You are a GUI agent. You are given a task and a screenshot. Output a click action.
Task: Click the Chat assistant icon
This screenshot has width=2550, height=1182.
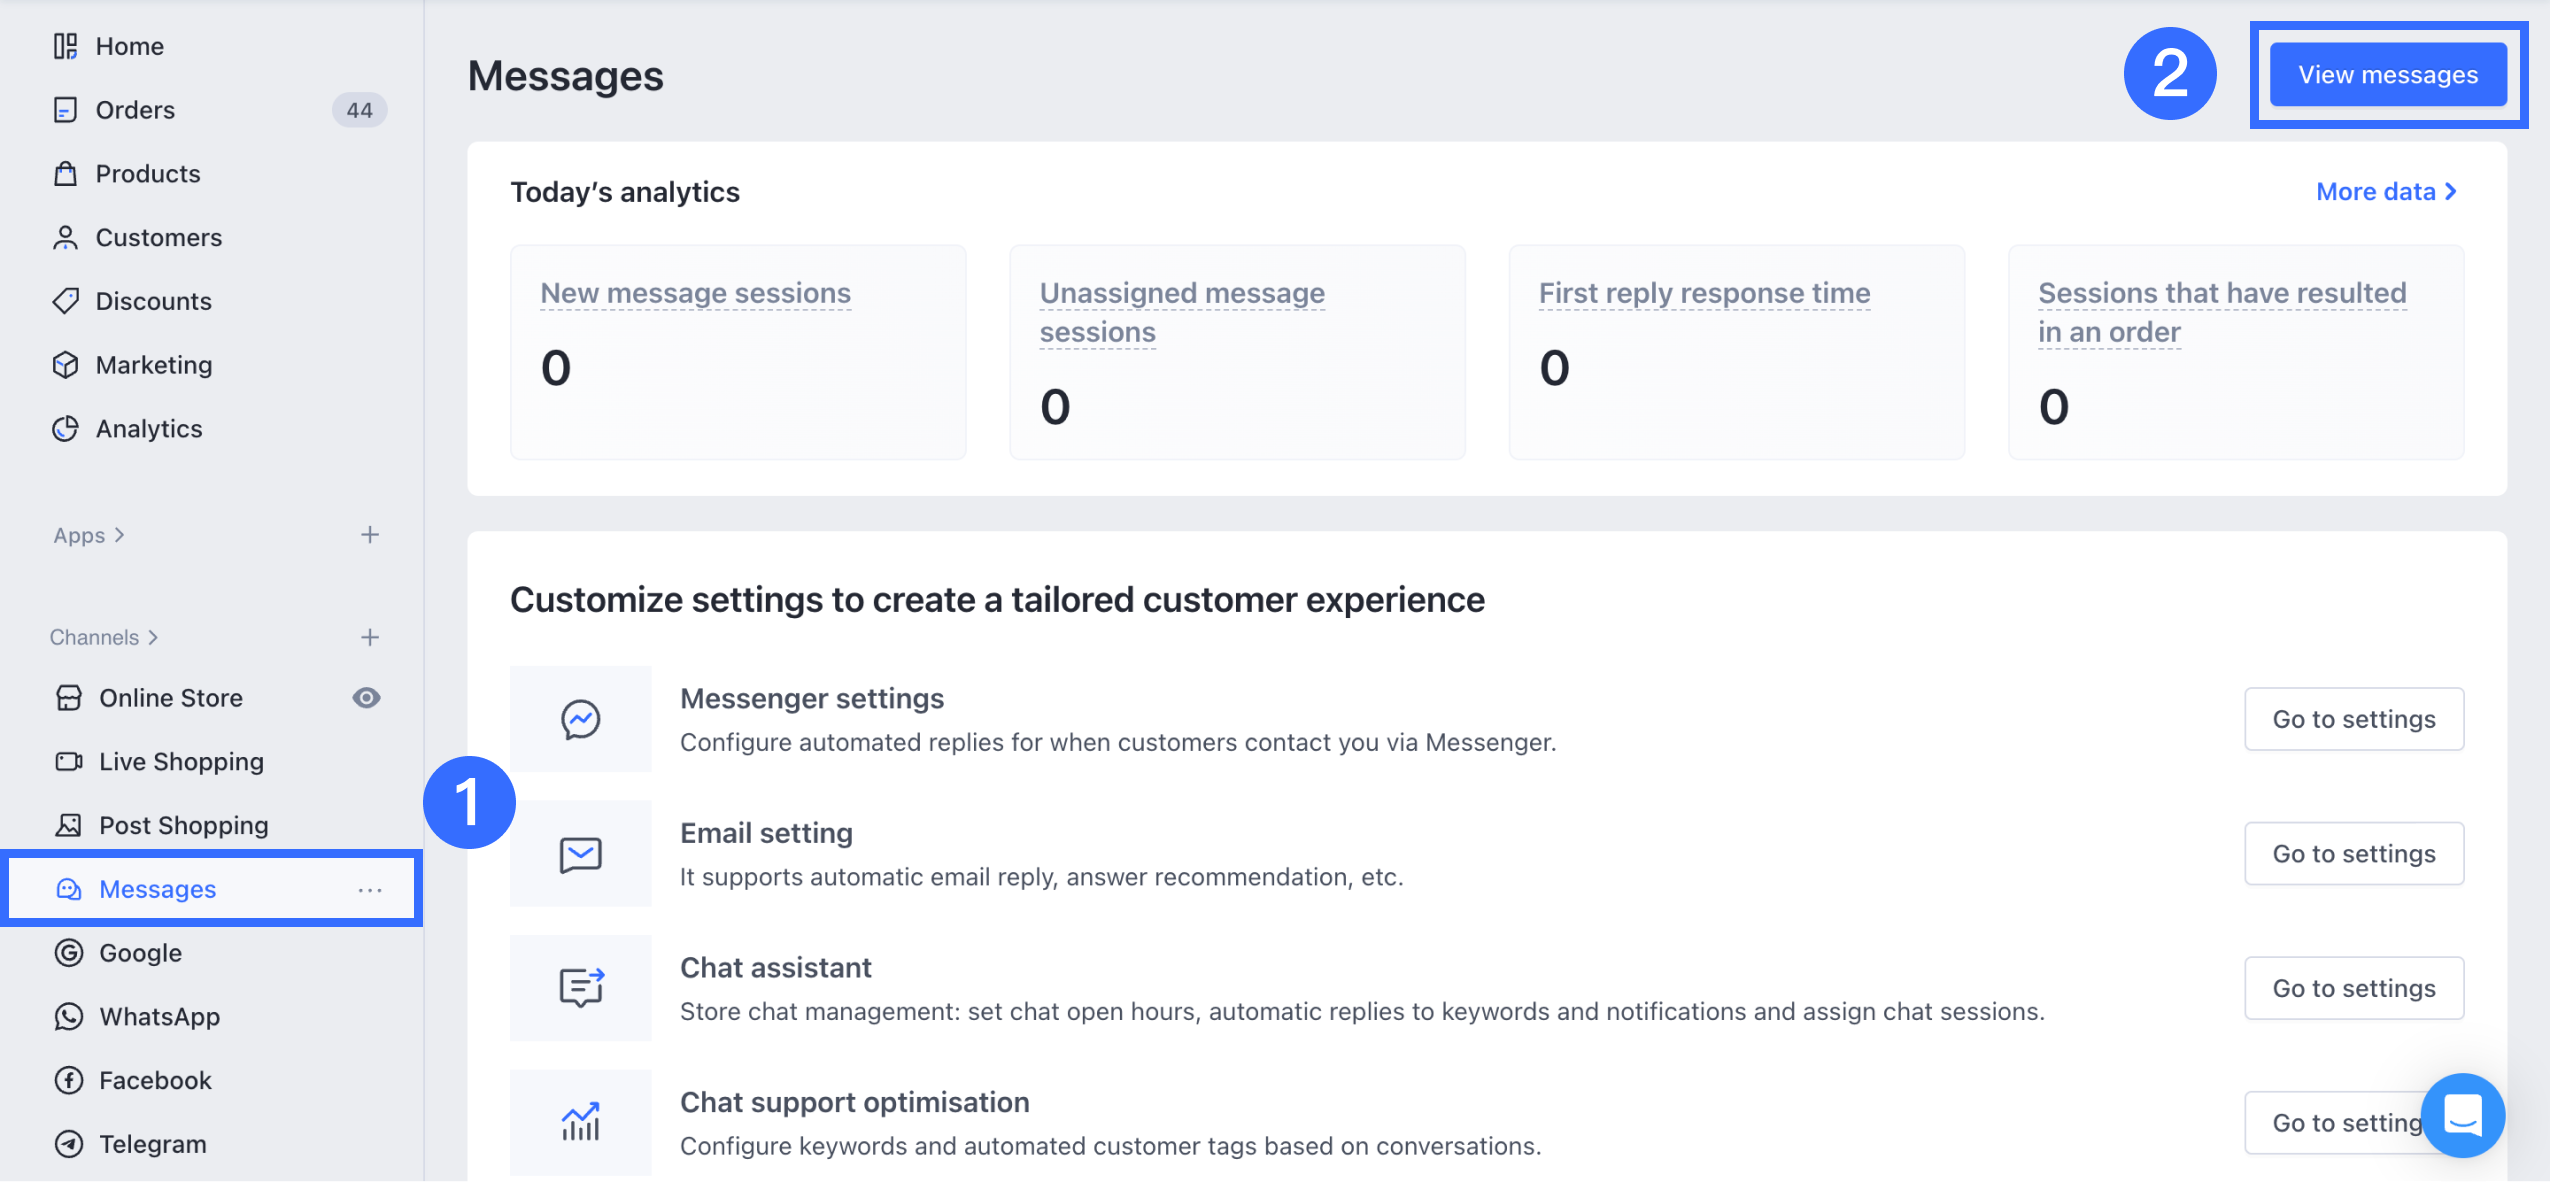(580, 988)
